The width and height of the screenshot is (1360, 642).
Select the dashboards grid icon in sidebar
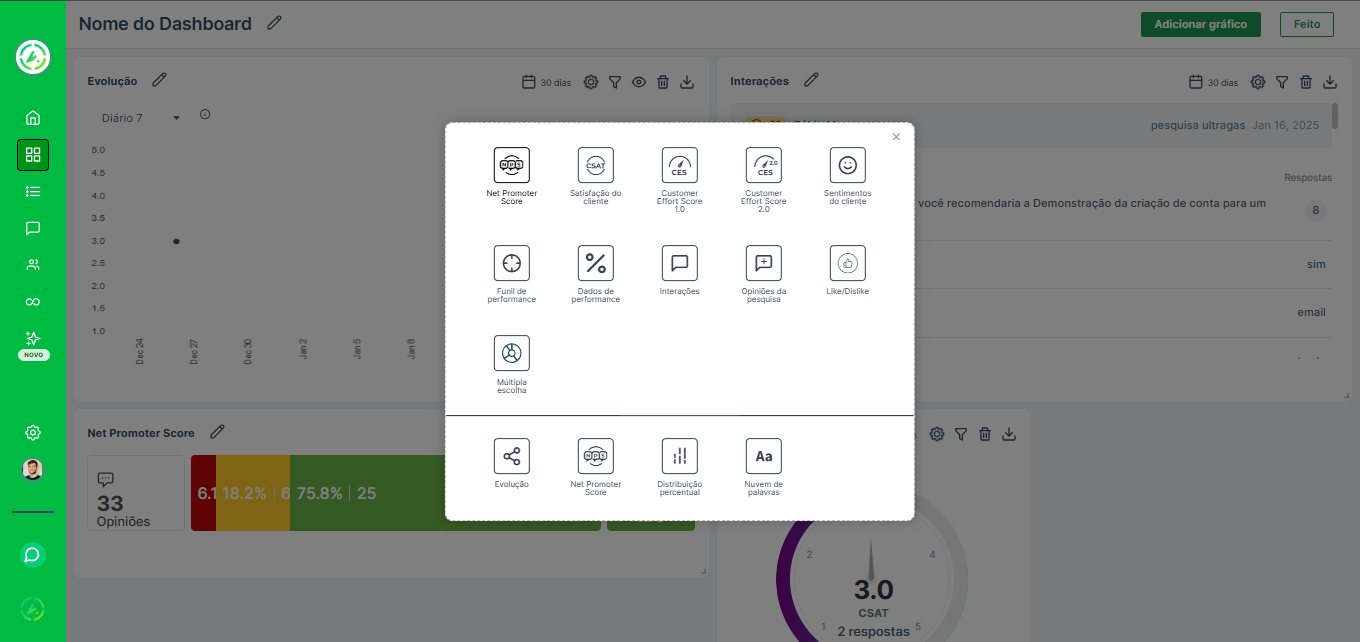pyautogui.click(x=33, y=155)
